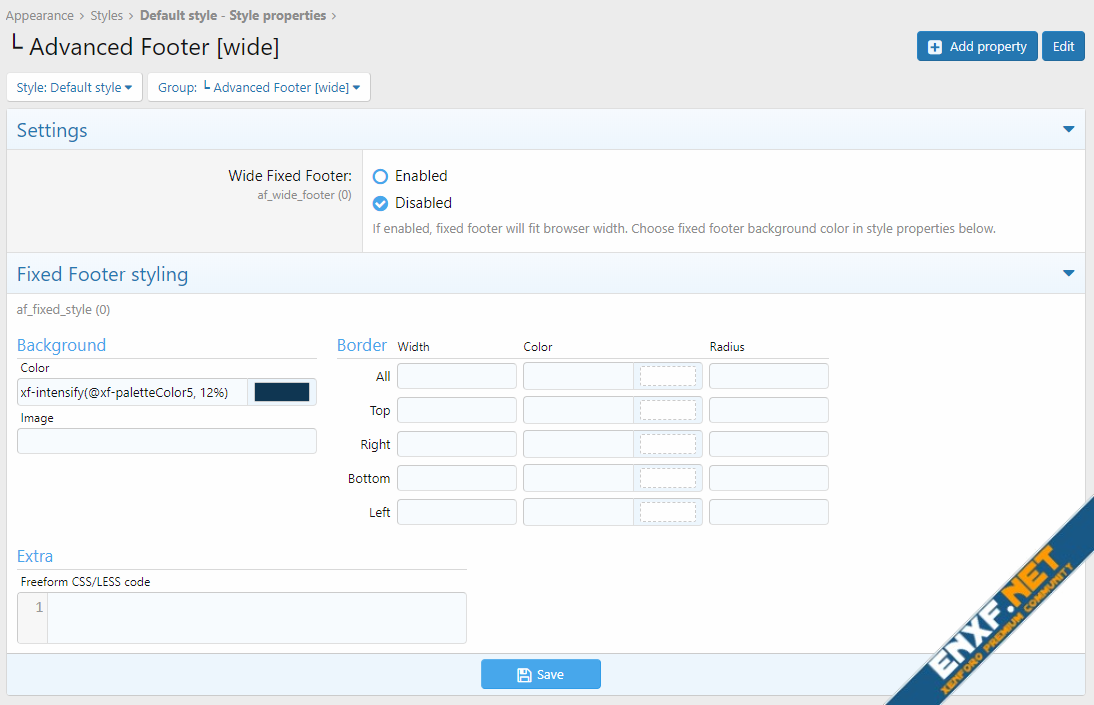Go to Appearance breadcrumb
Screen dimensions: 1094x705
tap(40, 15)
